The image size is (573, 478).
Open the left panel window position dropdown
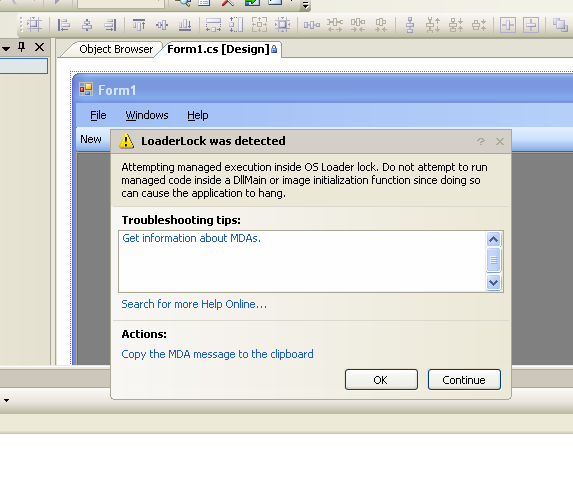6,48
